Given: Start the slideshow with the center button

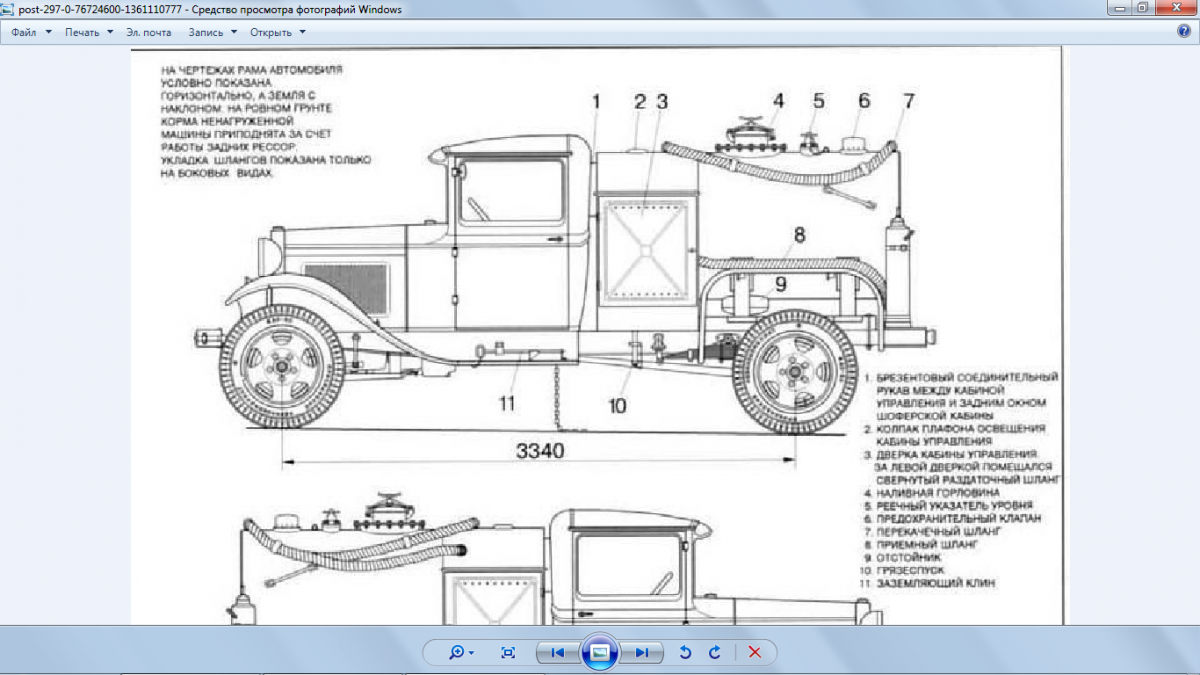Looking at the screenshot, I should click(599, 652).
